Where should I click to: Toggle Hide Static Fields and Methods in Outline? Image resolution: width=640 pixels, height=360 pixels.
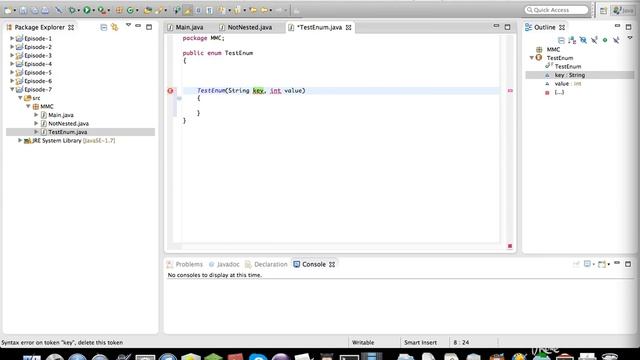click(x=594, y=40)
